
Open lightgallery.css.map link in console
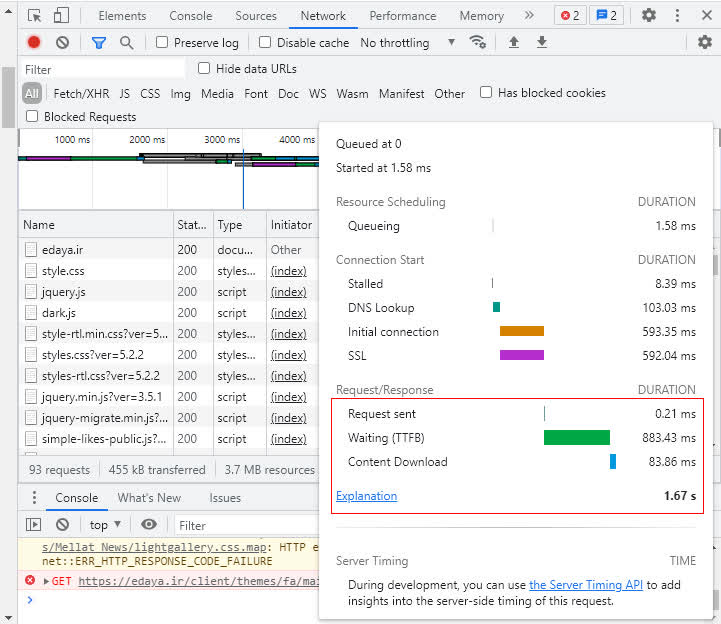tap(154, 547)
